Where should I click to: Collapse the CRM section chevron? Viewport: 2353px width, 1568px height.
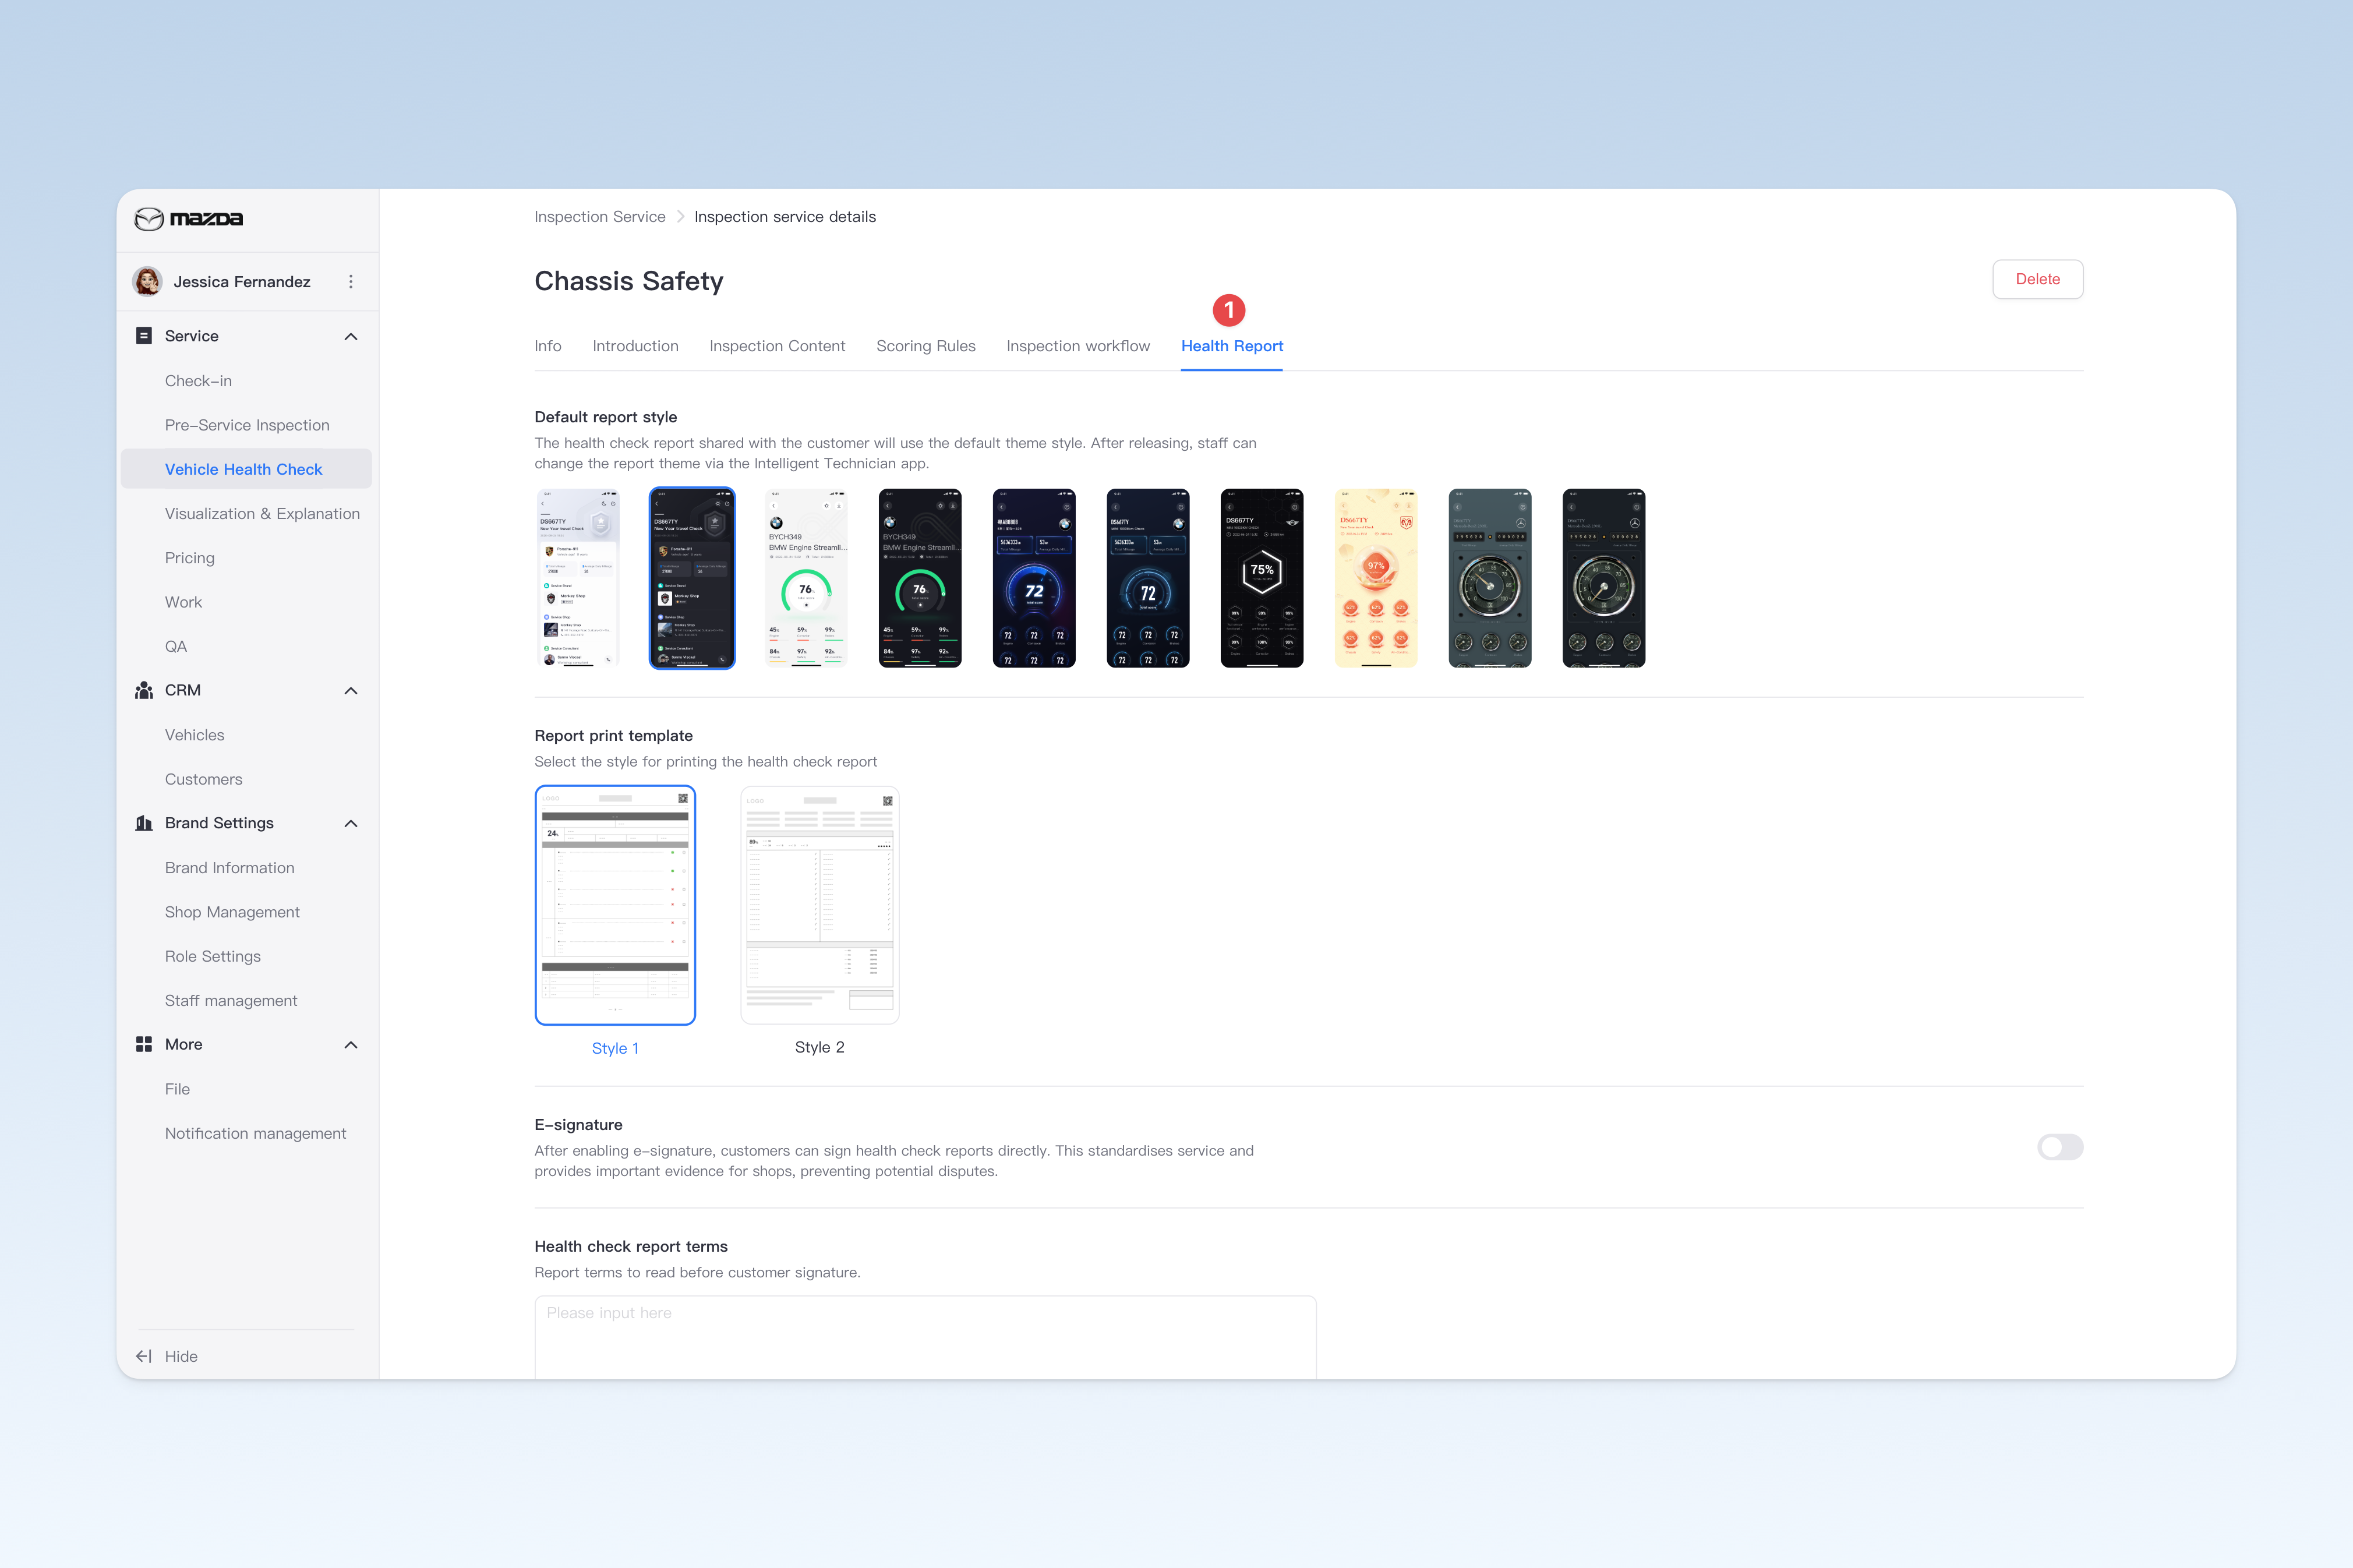351,690
